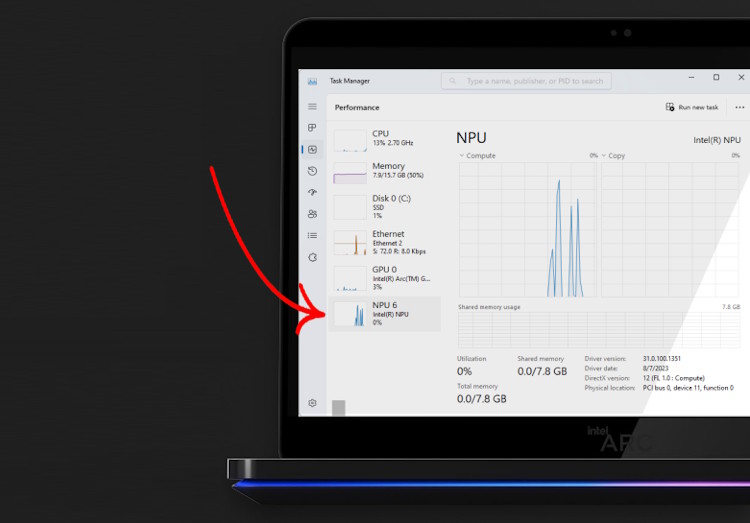Select GPU 0 Intel Arc entry
750x523 pixels.
tap(385, 278)
